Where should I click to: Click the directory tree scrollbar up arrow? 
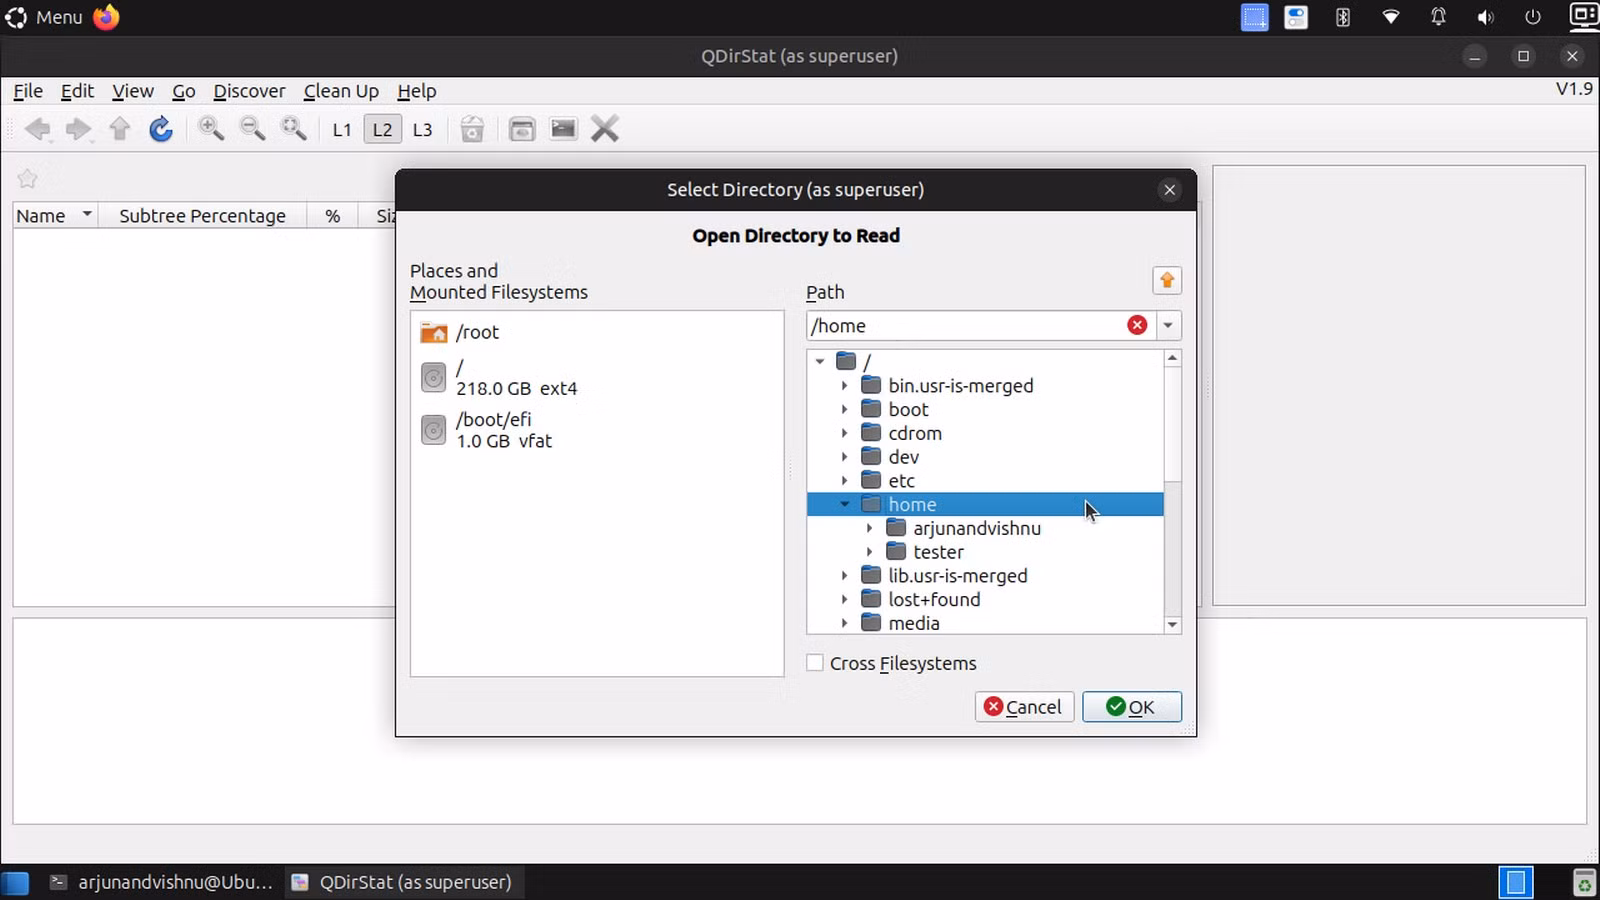[x=1172, y=358]
